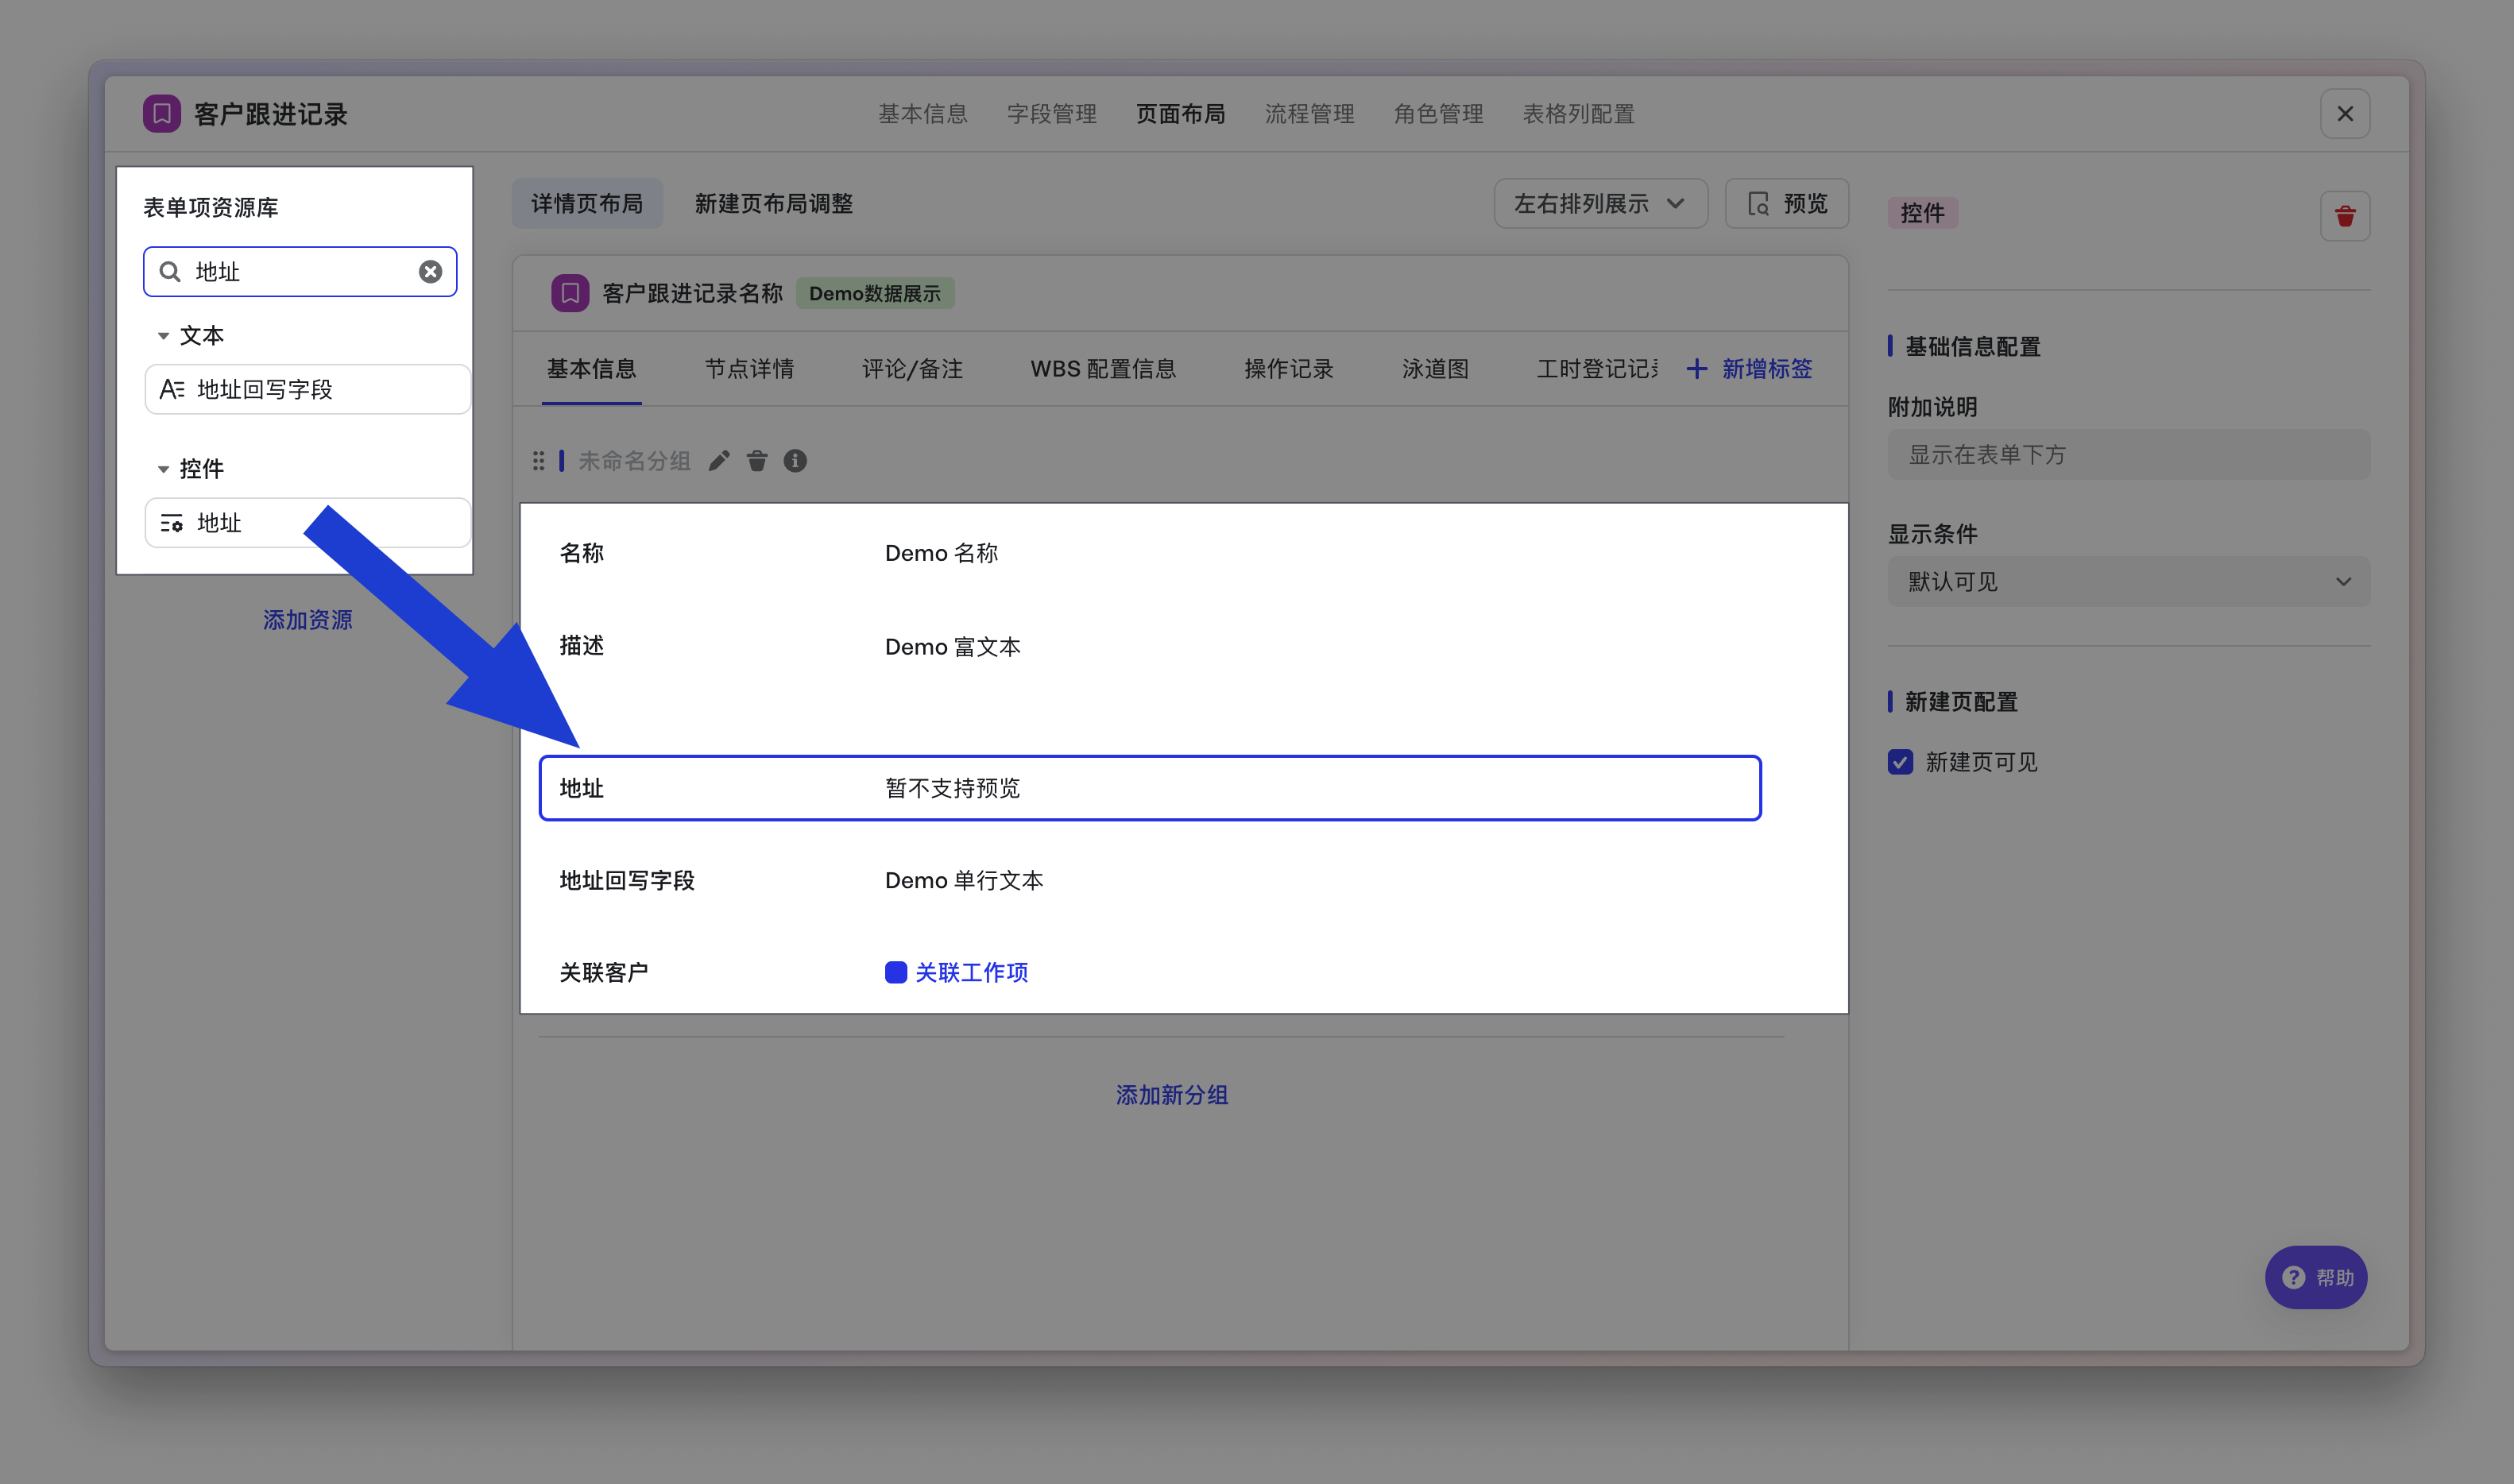Click the 预览 preview button
This screenshot has height=1484, width=2514.
(1786, 204)
